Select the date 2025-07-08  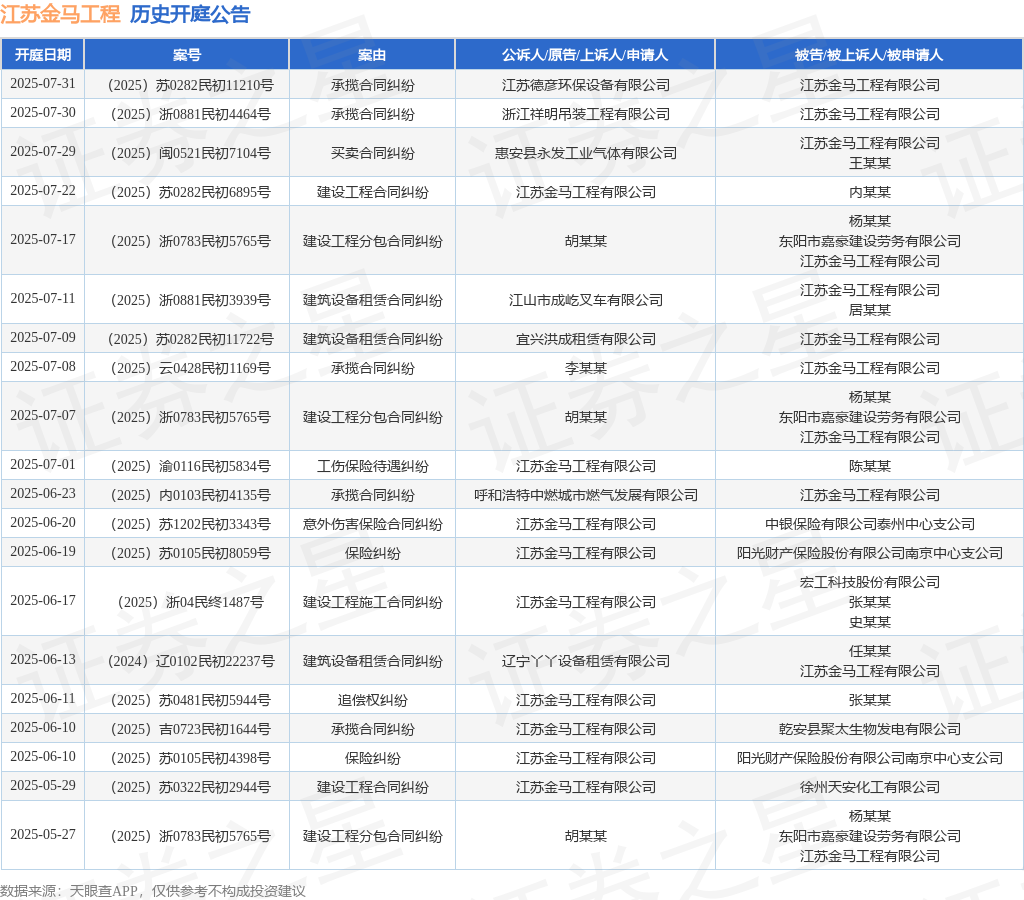tap(43, 366)
